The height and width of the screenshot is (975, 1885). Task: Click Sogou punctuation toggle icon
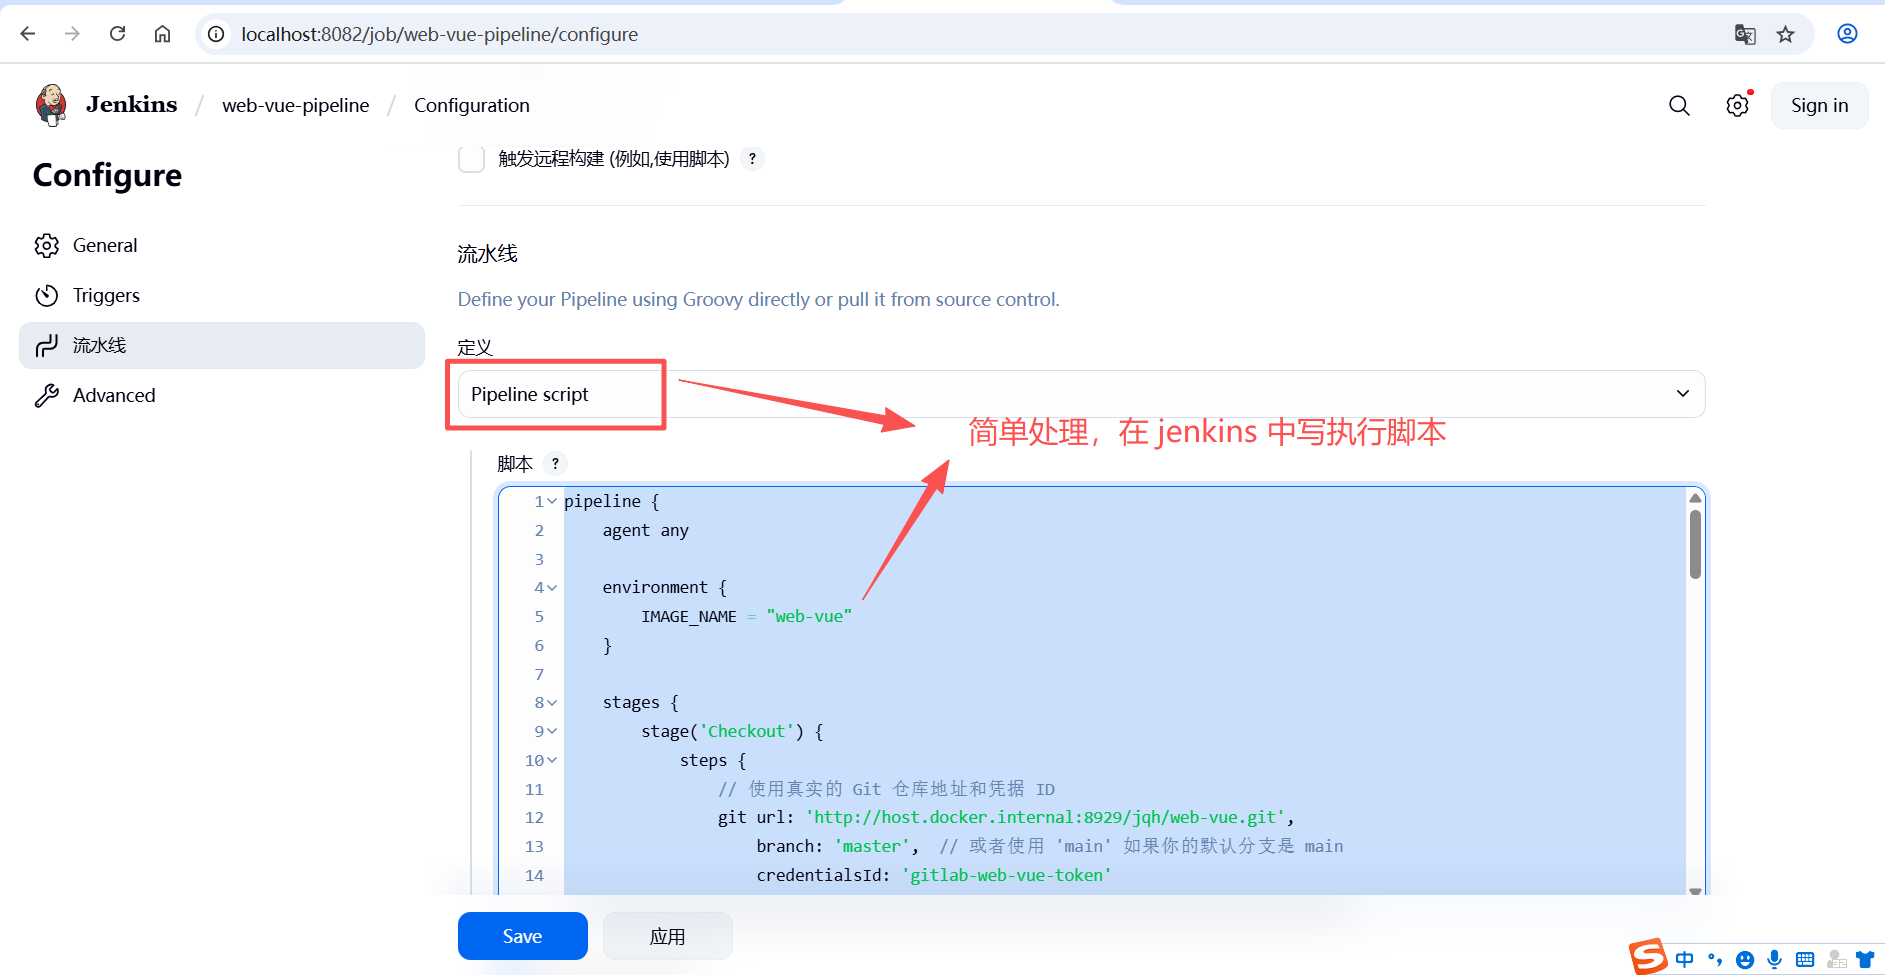pyautogui.click(x=1715, y=960)
